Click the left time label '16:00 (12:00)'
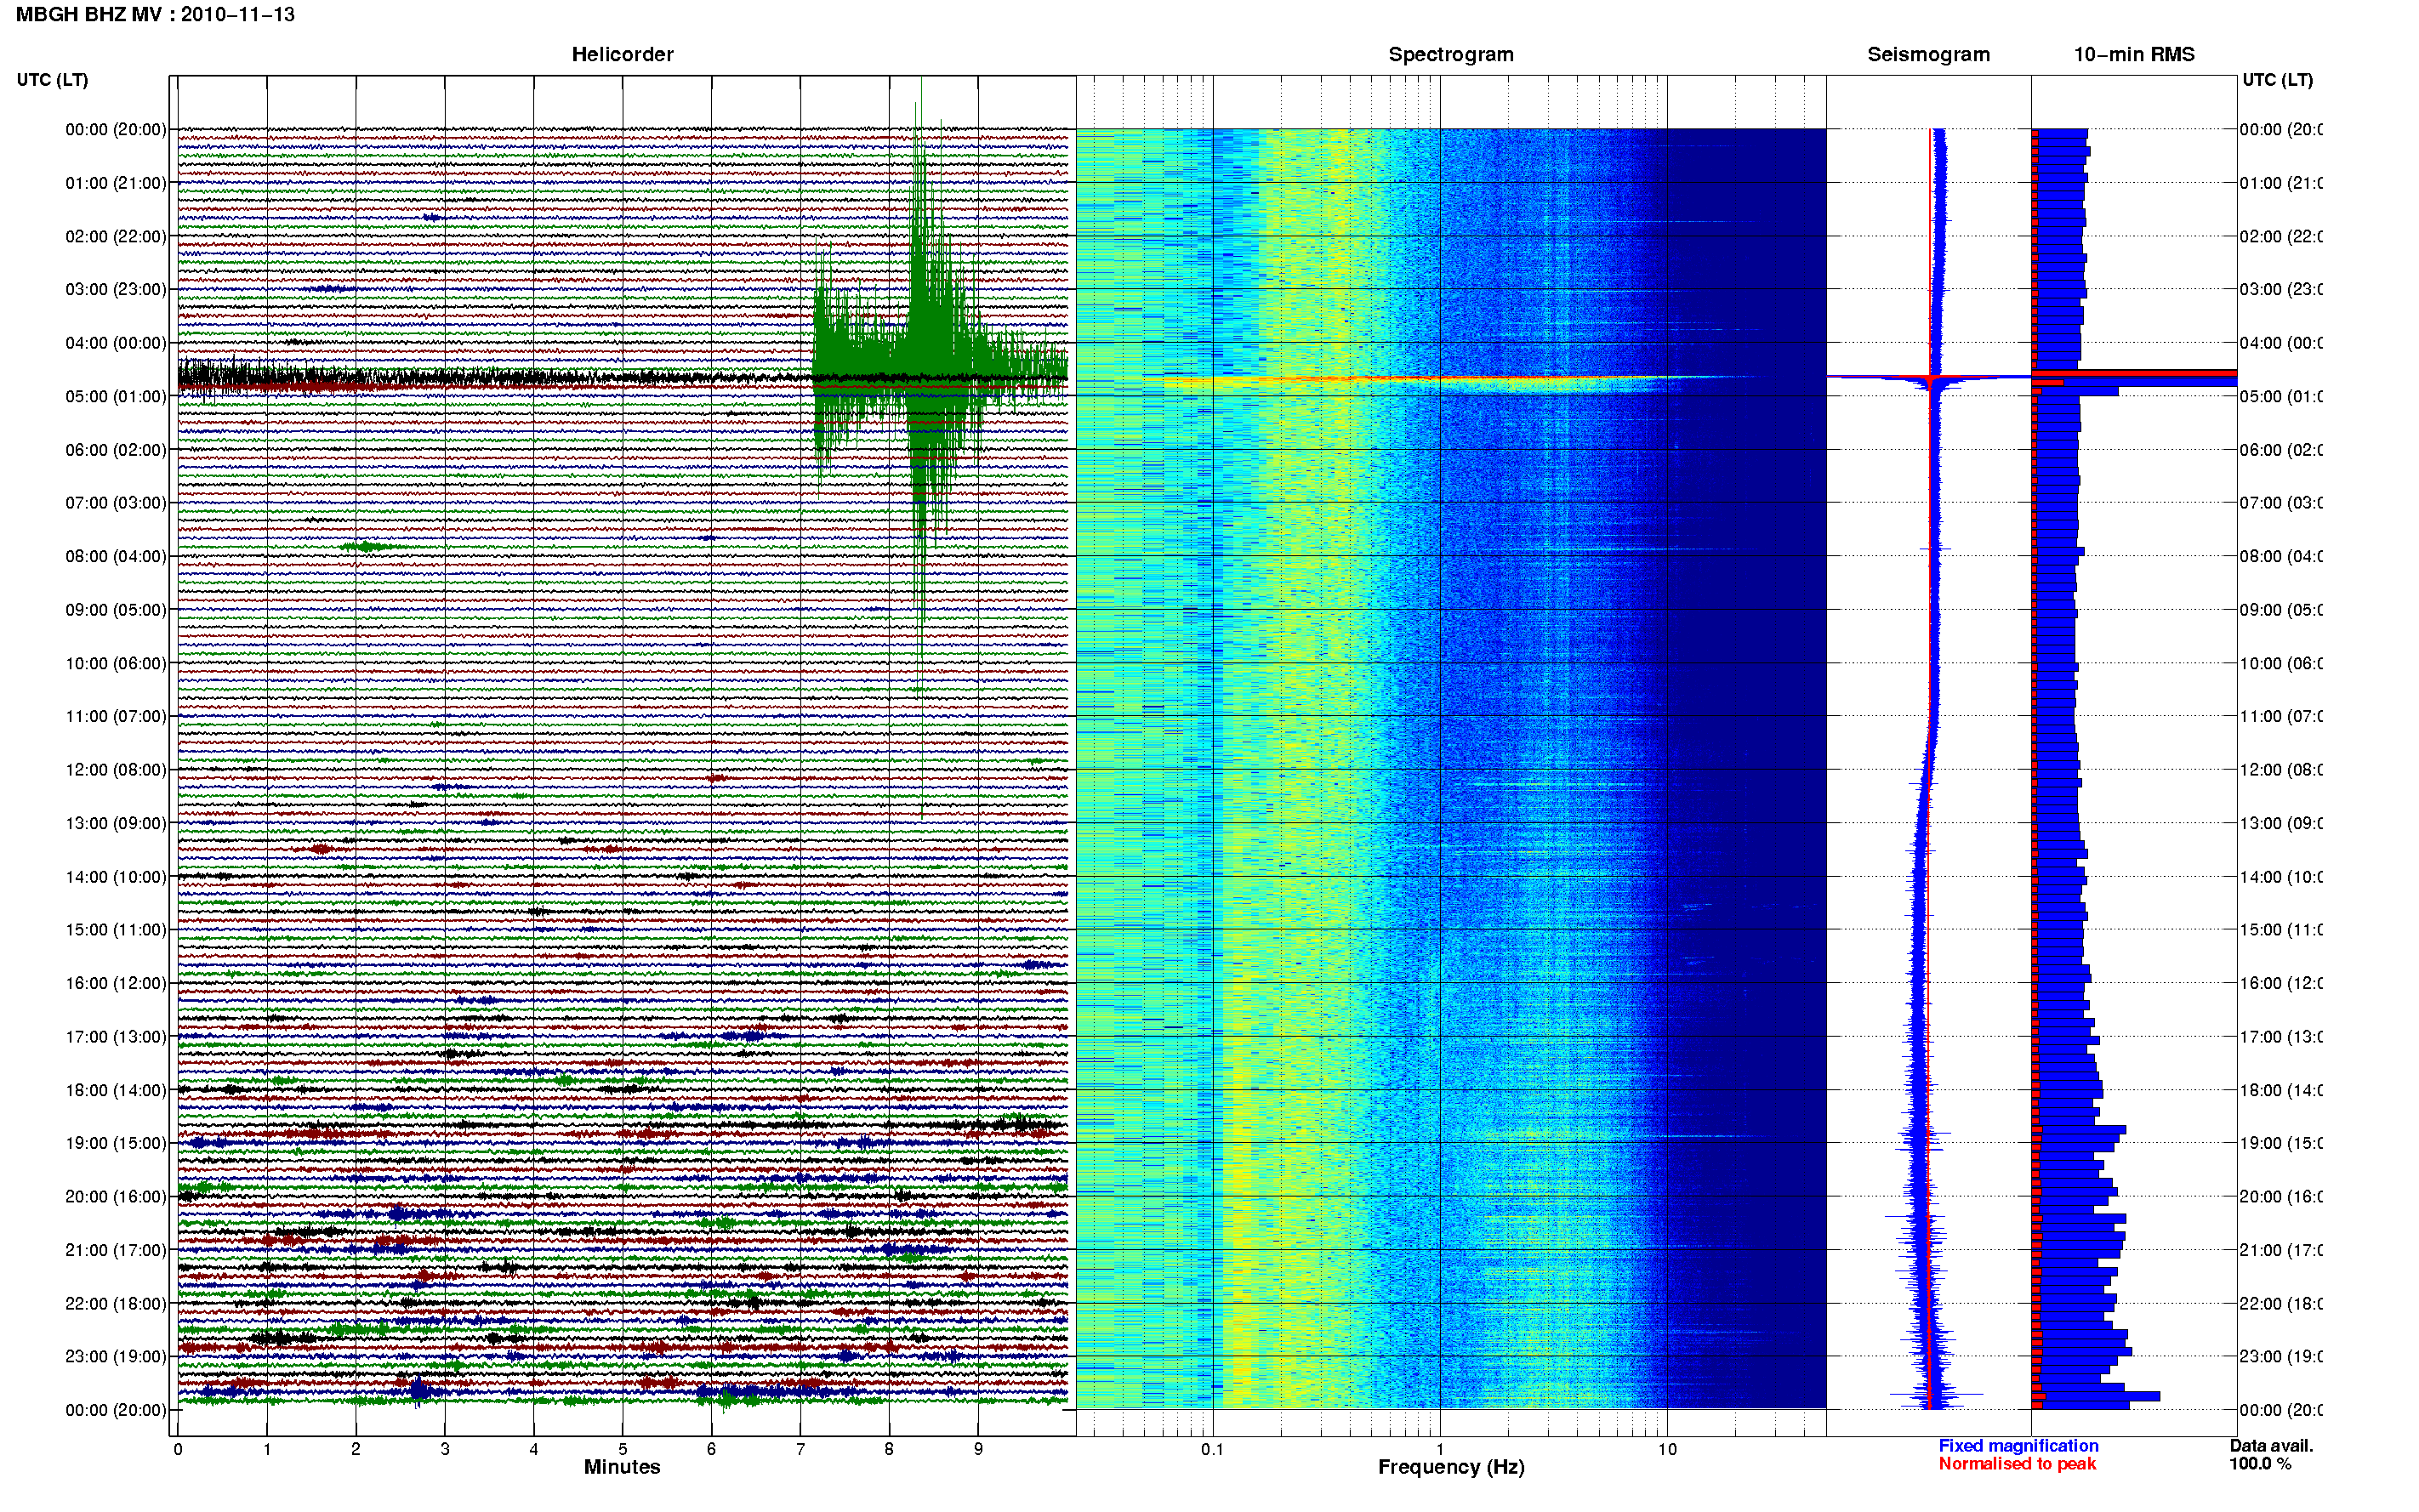 click(116, 983)
